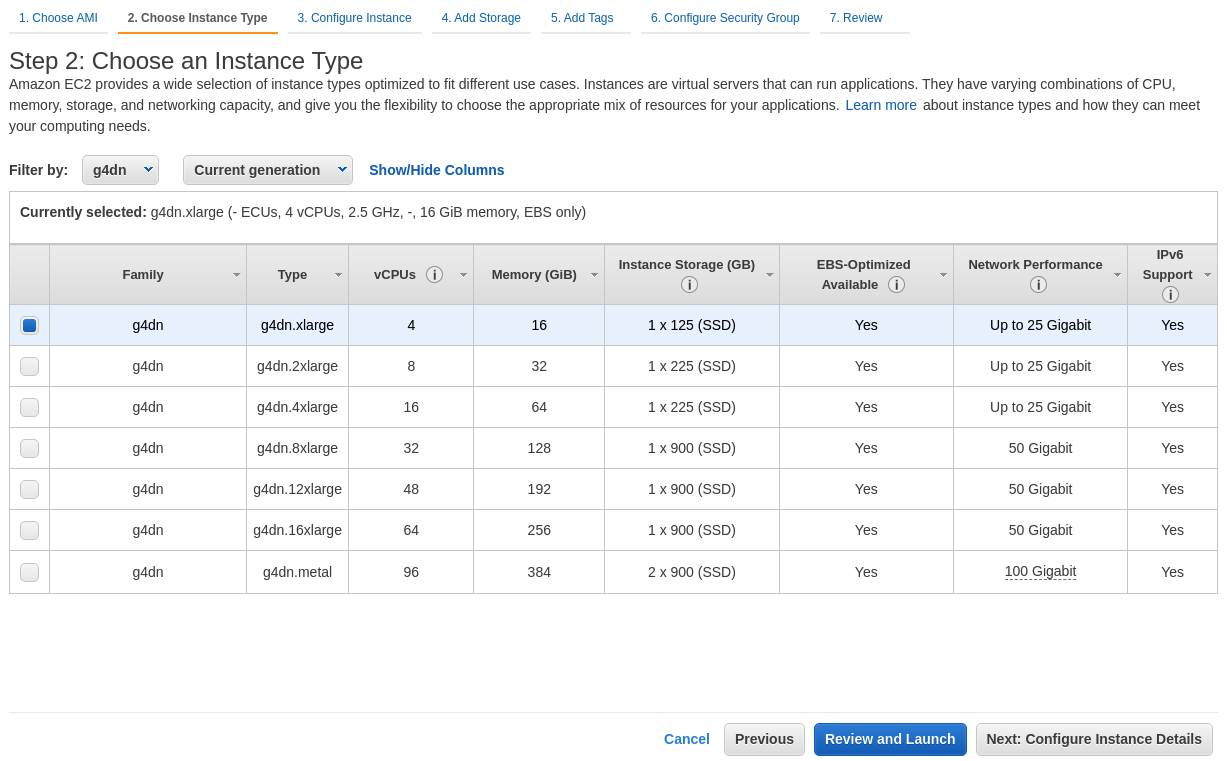Click the Instance Storage info icon

pos(689,284)
